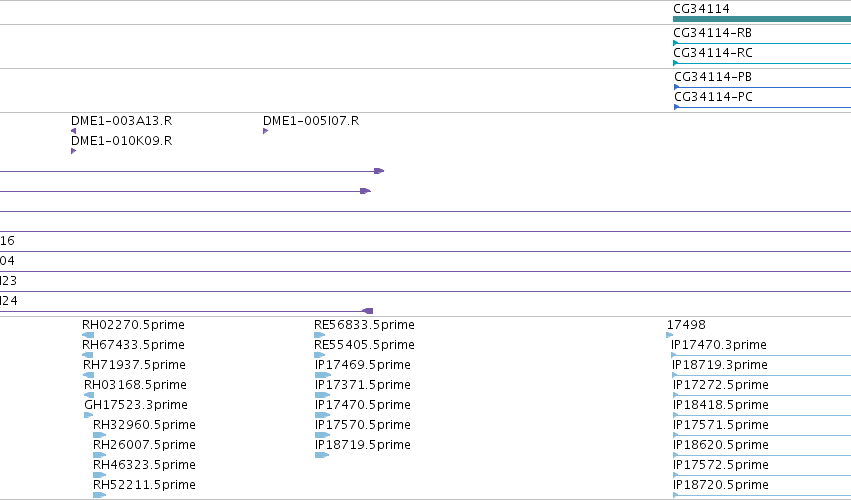Viewport: 851px width, 500px height.
Task: Select IP17371.5prime EST label
Action: 363,385
